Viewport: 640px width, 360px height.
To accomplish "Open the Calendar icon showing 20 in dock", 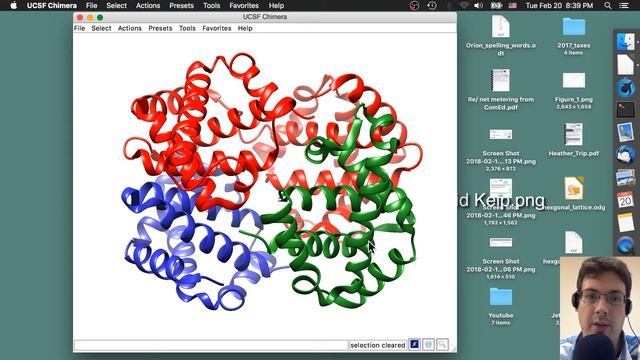I will point(626,200).
